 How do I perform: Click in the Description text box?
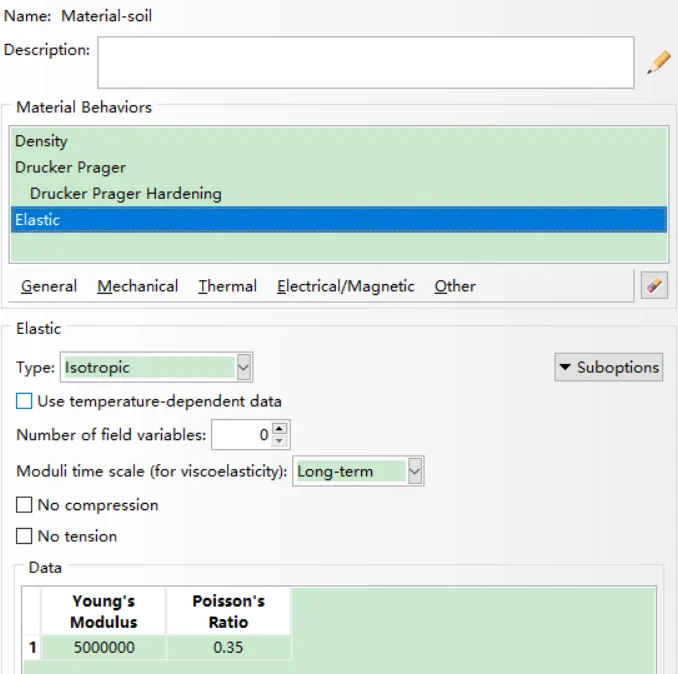click(365, 63)
